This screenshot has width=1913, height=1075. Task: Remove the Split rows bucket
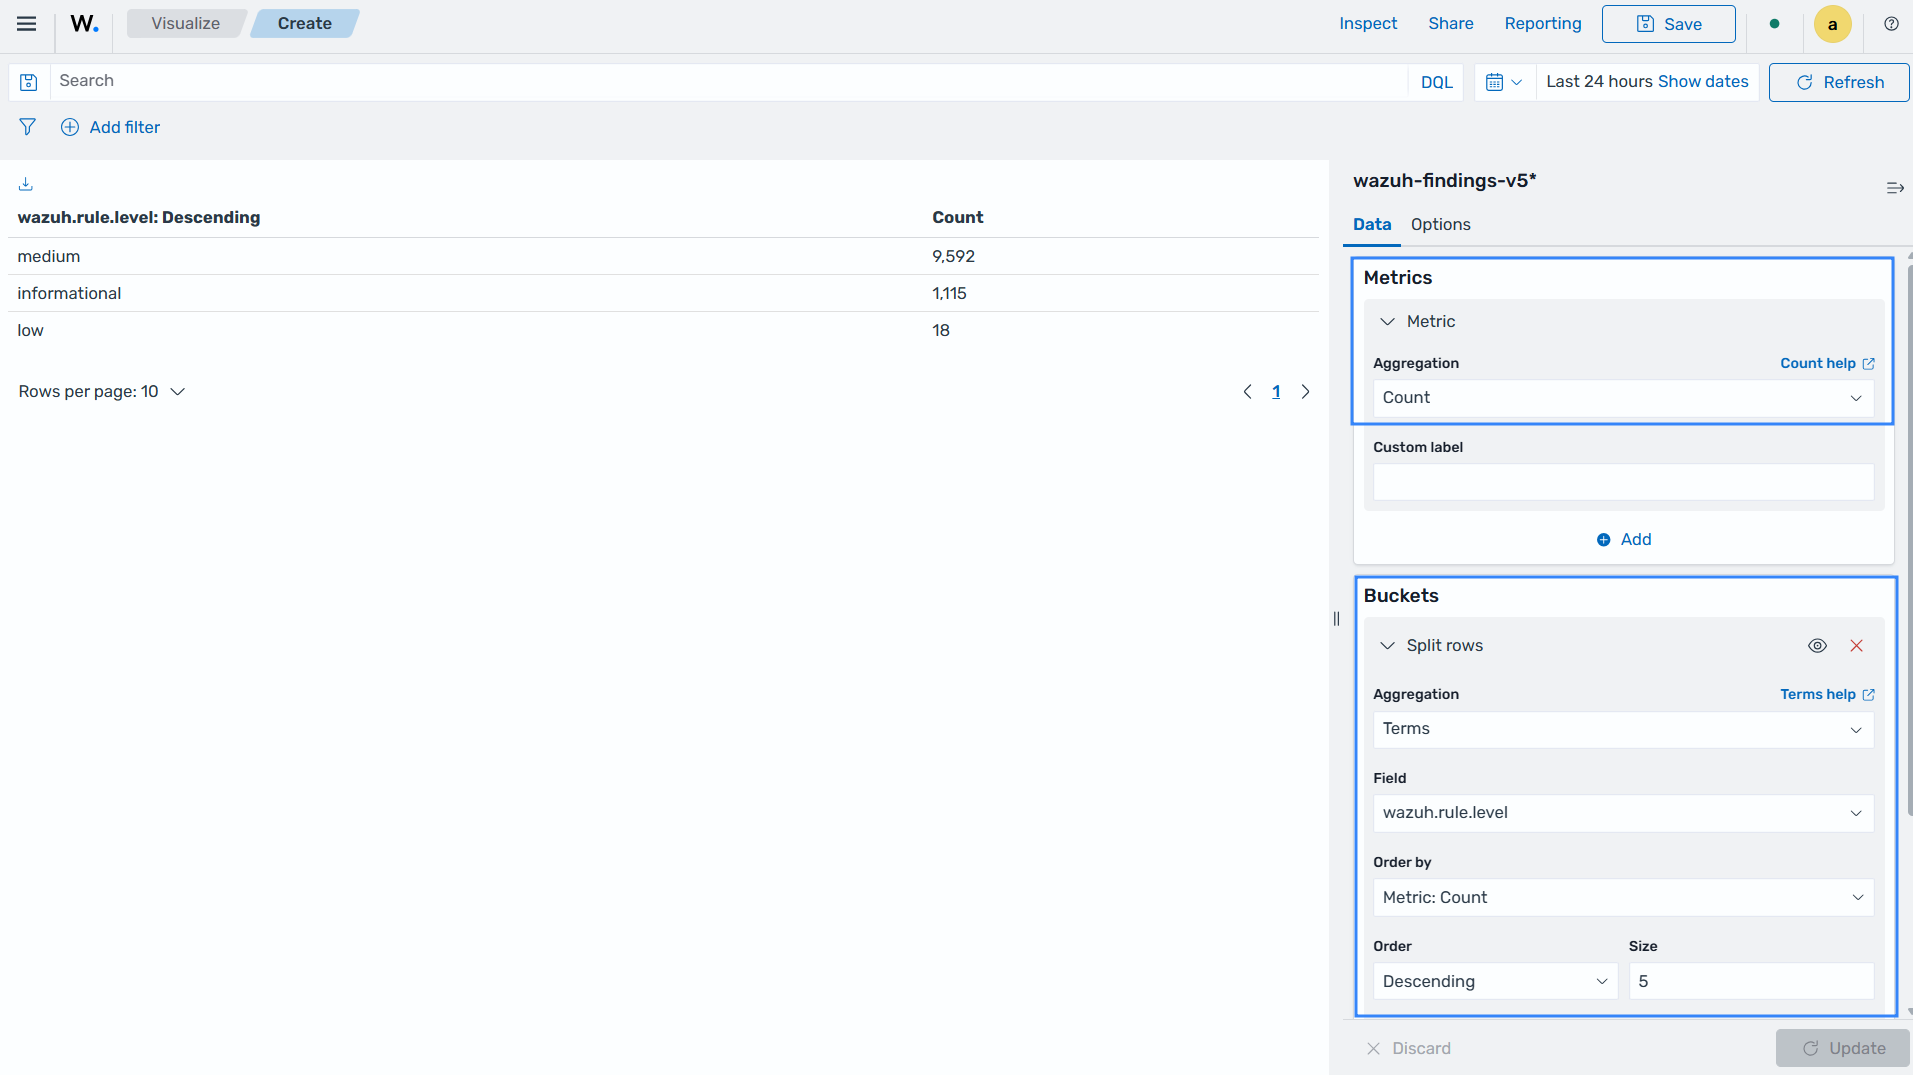coord(1856,646)
